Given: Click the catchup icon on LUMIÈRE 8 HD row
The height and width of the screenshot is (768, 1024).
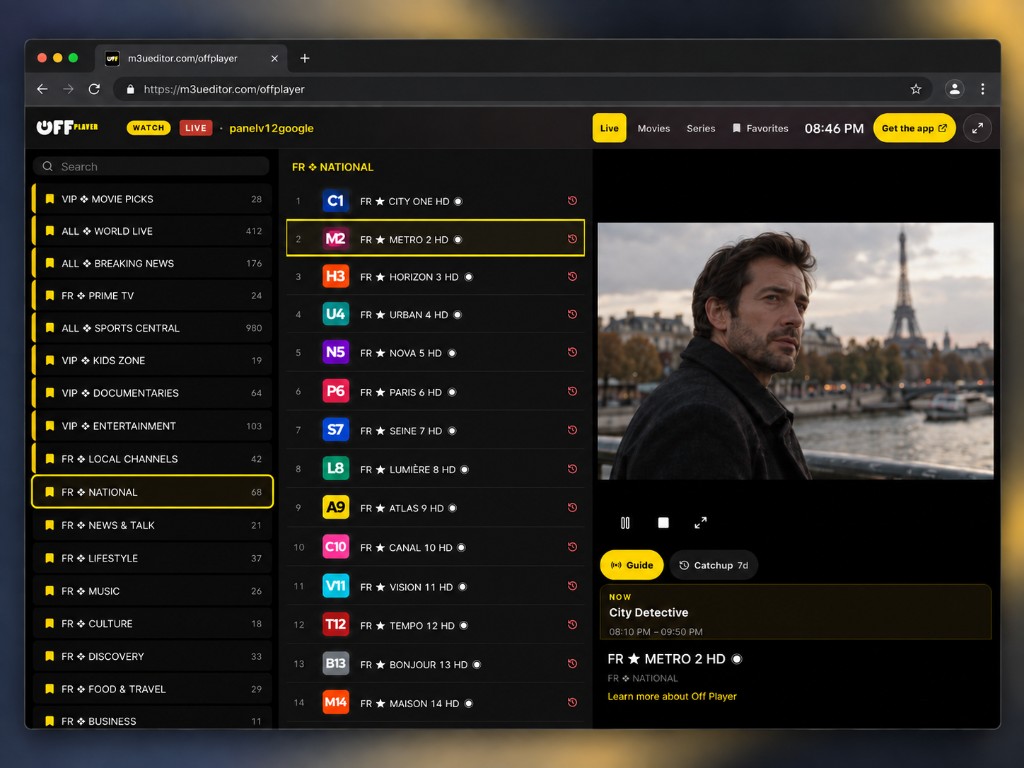Looking at the screenshot, I should (x=572, y=469).
